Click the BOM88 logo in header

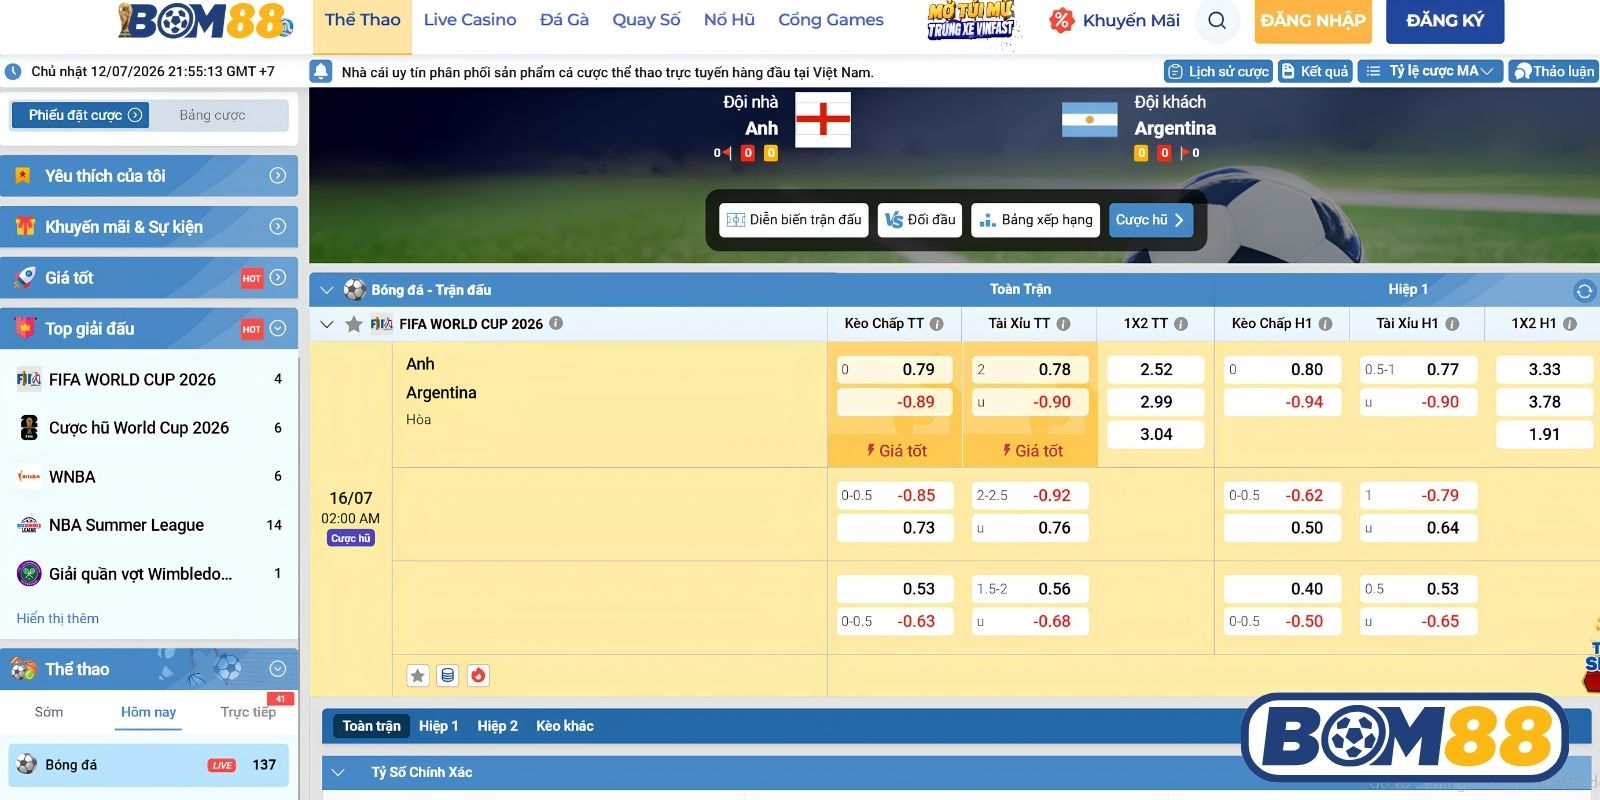206,21
